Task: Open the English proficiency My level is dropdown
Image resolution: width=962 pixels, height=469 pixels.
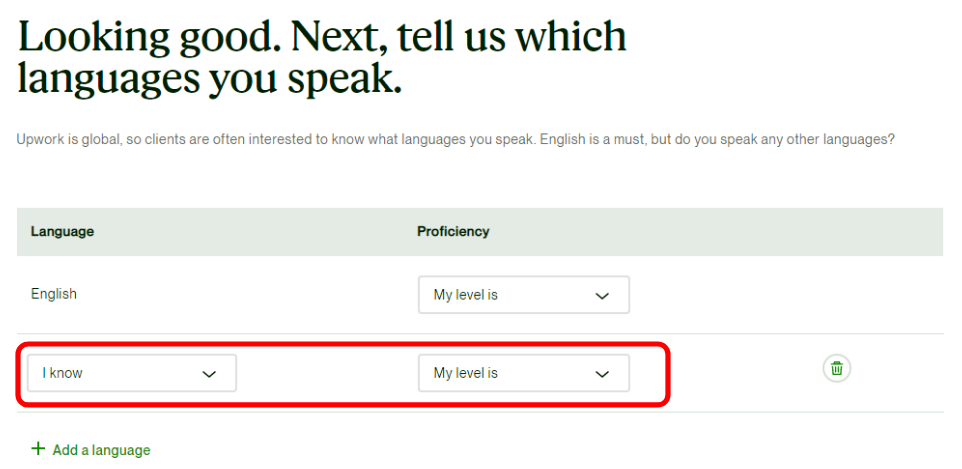Action: tap(524, 295)
